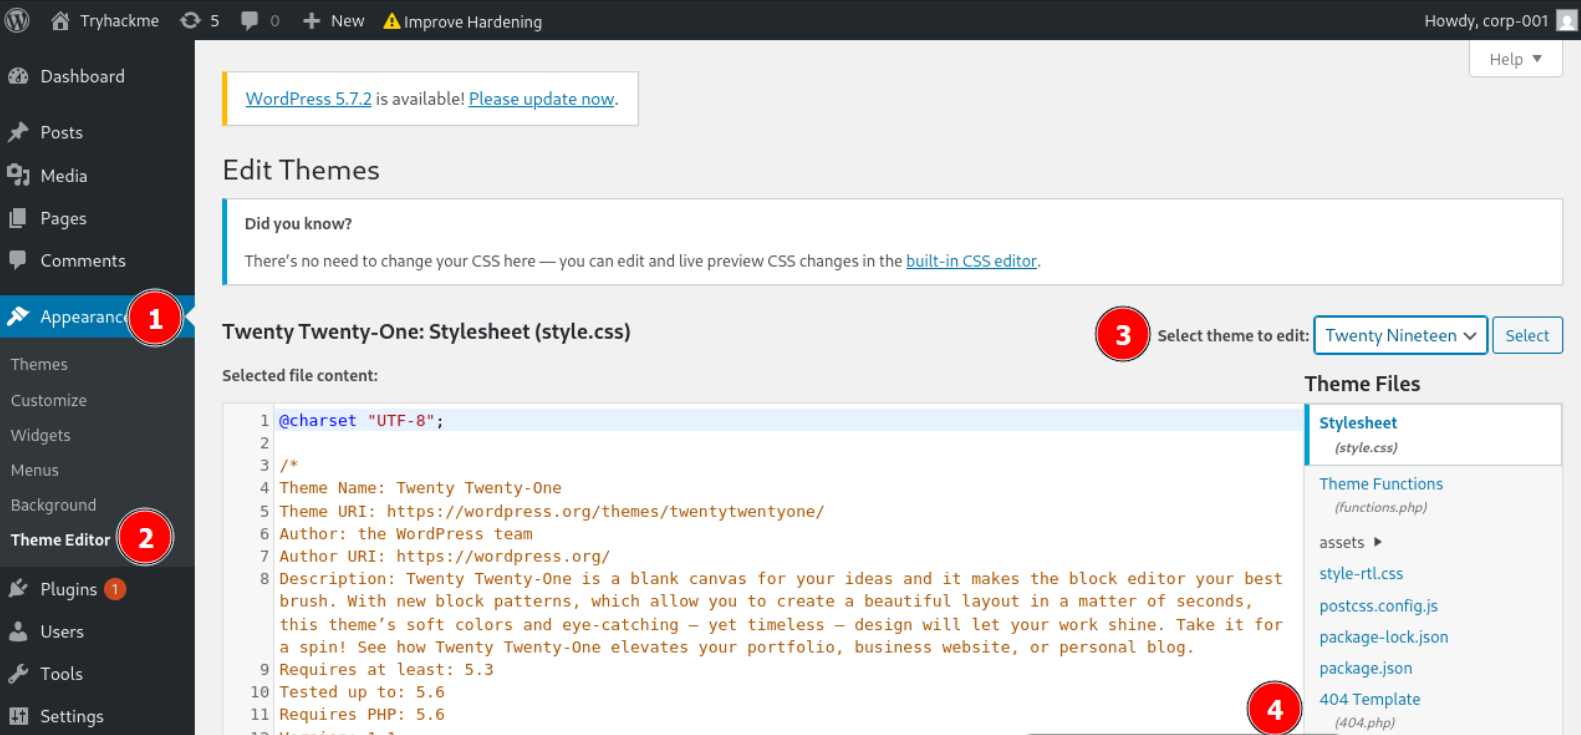This screenshot has width=1581, height=735.
Task: Open the Users menu item
Action: coord(61,631)
